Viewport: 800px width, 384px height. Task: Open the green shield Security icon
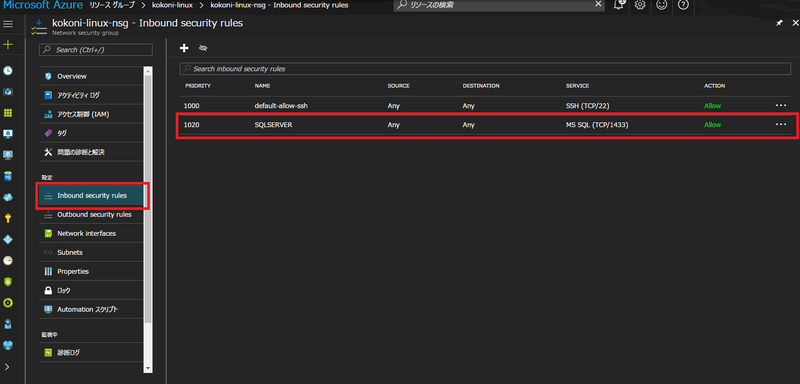pyautogui.click(x=8, y=281)
